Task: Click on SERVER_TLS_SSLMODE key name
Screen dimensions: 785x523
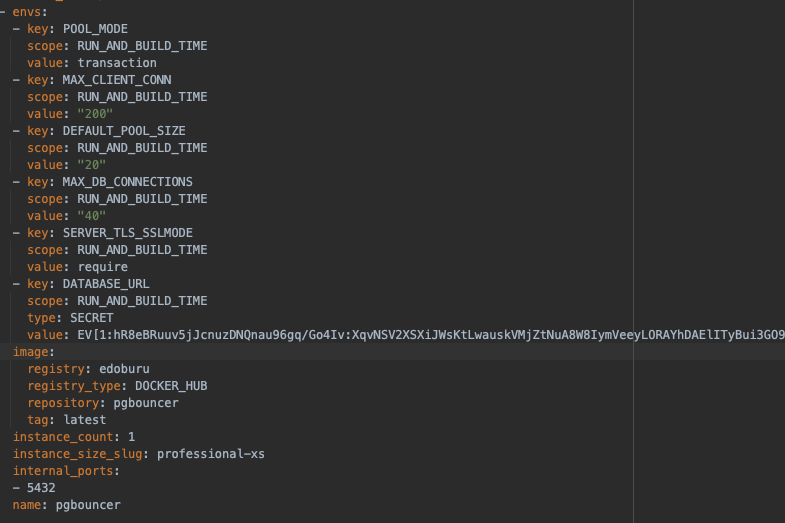Action: [128, 233]
